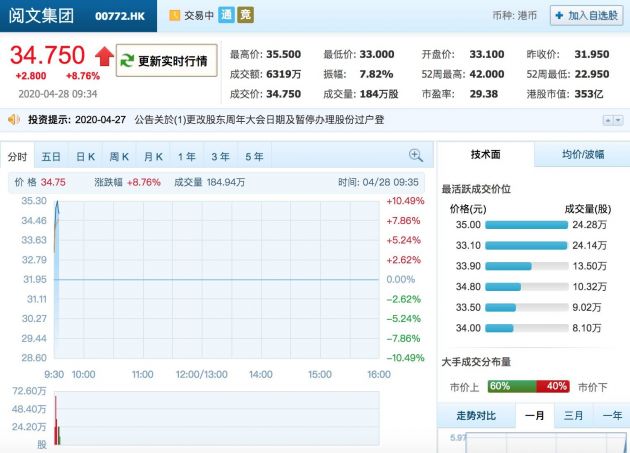This screenshot has height=453, width=630.
Task: Click the plus icon in 加入自选股
Action: click(559, 16)
